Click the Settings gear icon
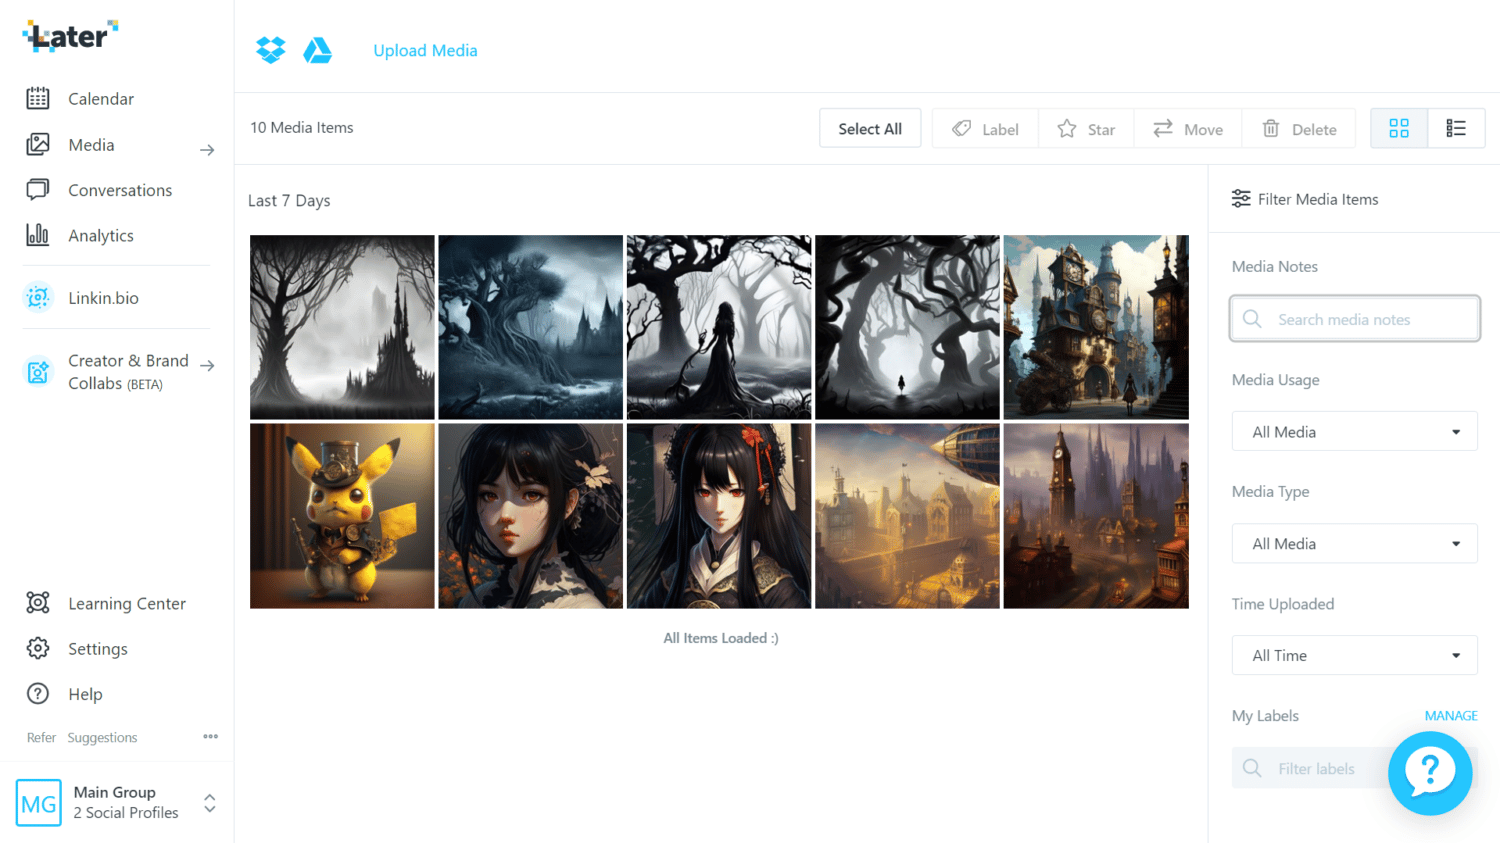The height and width of the screenshot is (843, 1500). (x=38, y=648)
